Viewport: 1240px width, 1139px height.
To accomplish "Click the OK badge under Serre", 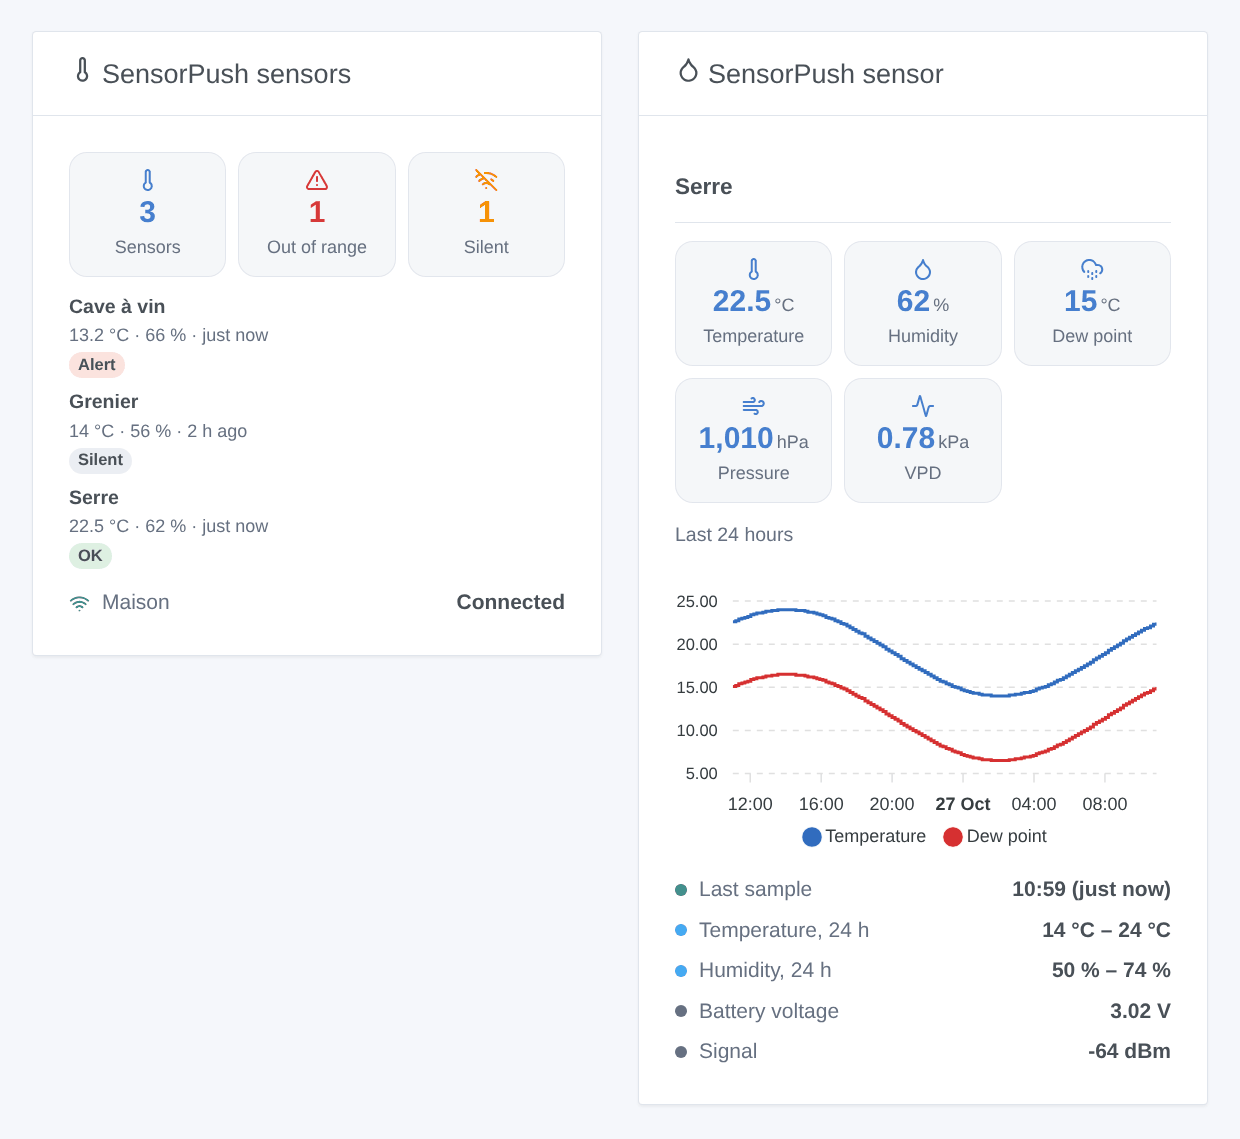I will (x=90, y=556).
